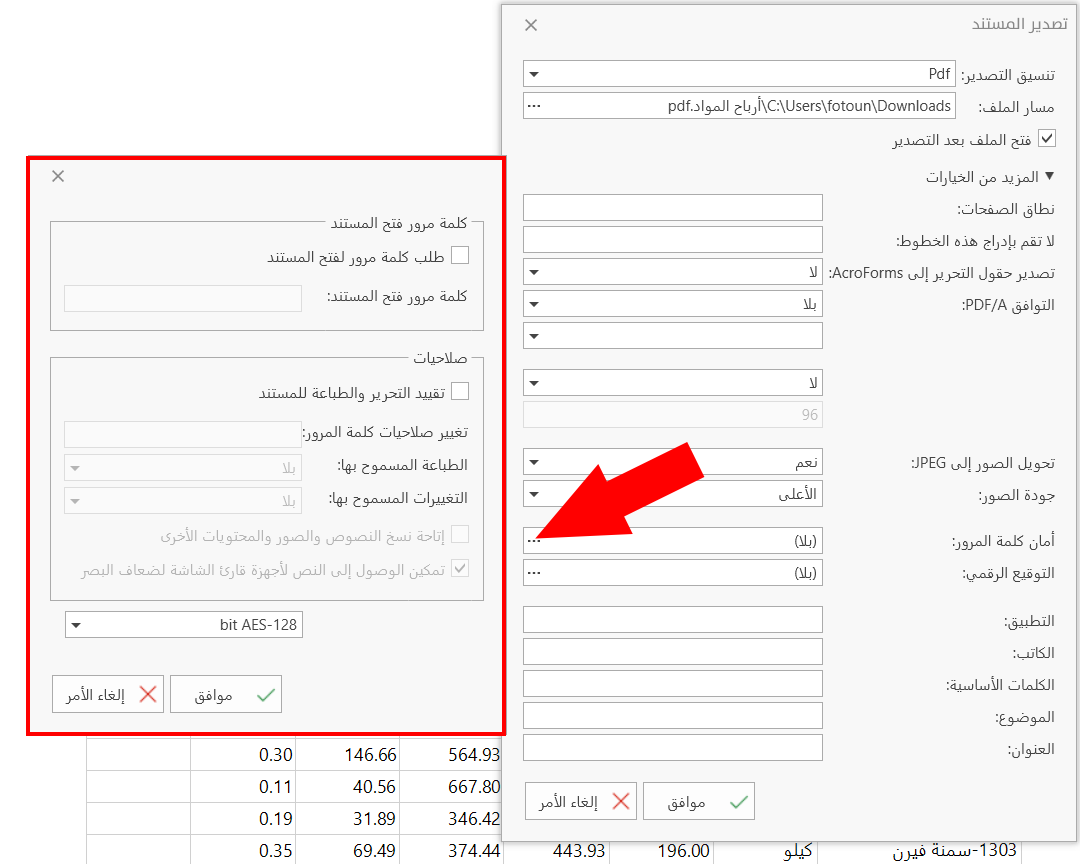The image size is (1080, 864).
Task: Click موافق in the export document dialog
Action: [699, 801]
